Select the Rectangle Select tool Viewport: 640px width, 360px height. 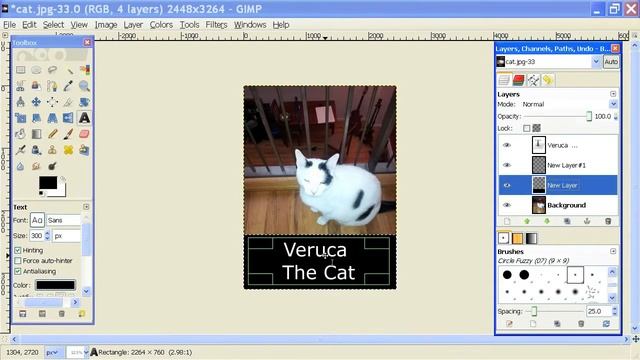coord(20,70)
